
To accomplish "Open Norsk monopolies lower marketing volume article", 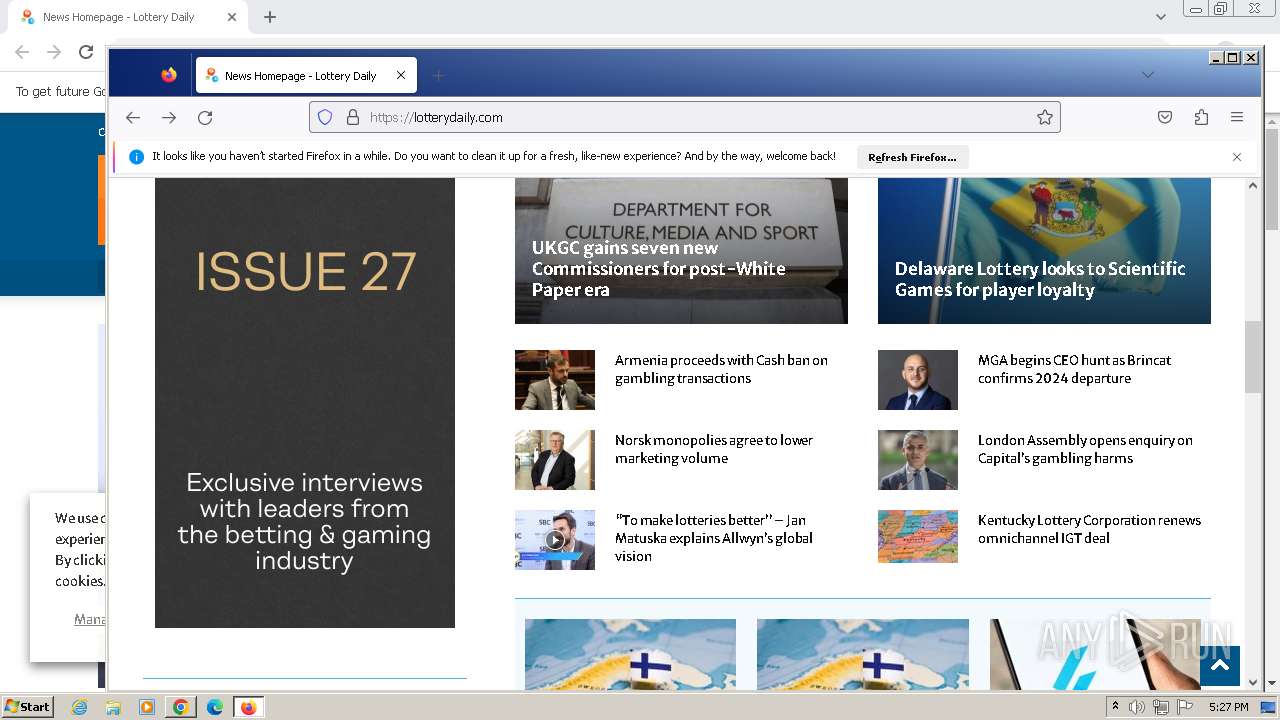I will pos(714,449).
